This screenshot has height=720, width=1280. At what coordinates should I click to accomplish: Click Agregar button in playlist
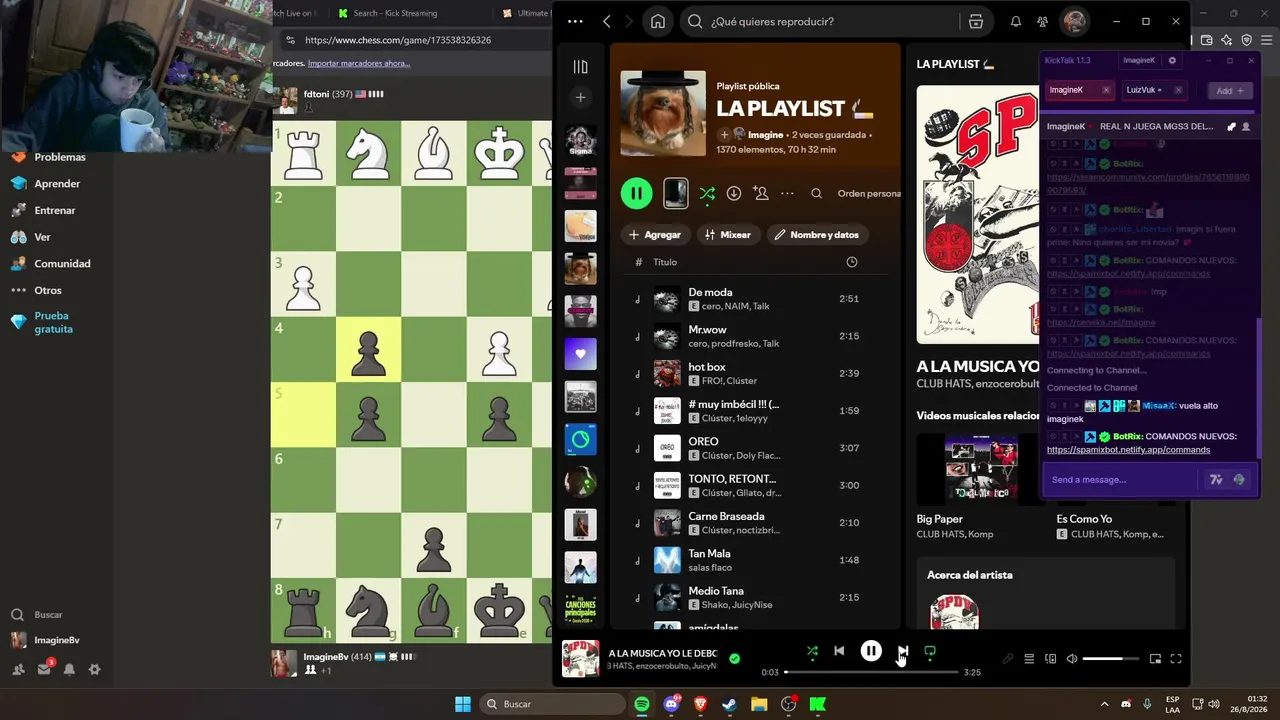click(655, 235)
